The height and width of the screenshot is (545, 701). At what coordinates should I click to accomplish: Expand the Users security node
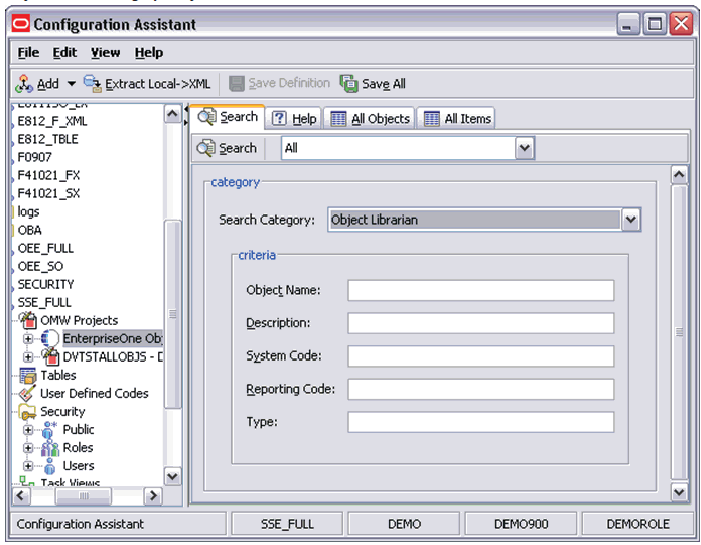28,466
